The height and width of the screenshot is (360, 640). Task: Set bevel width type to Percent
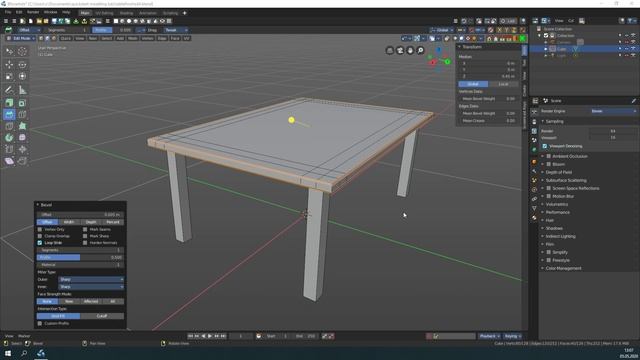click(x=113, y=222)
